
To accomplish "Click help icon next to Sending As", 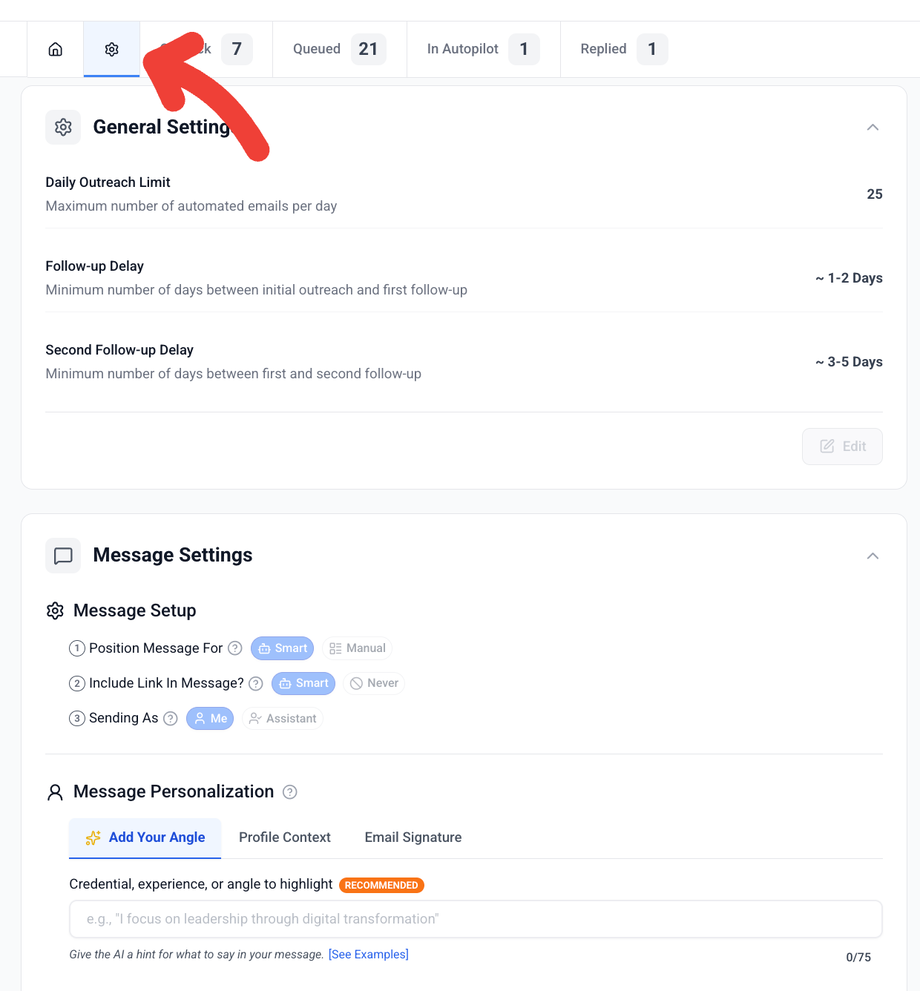I will click(171, 718).
